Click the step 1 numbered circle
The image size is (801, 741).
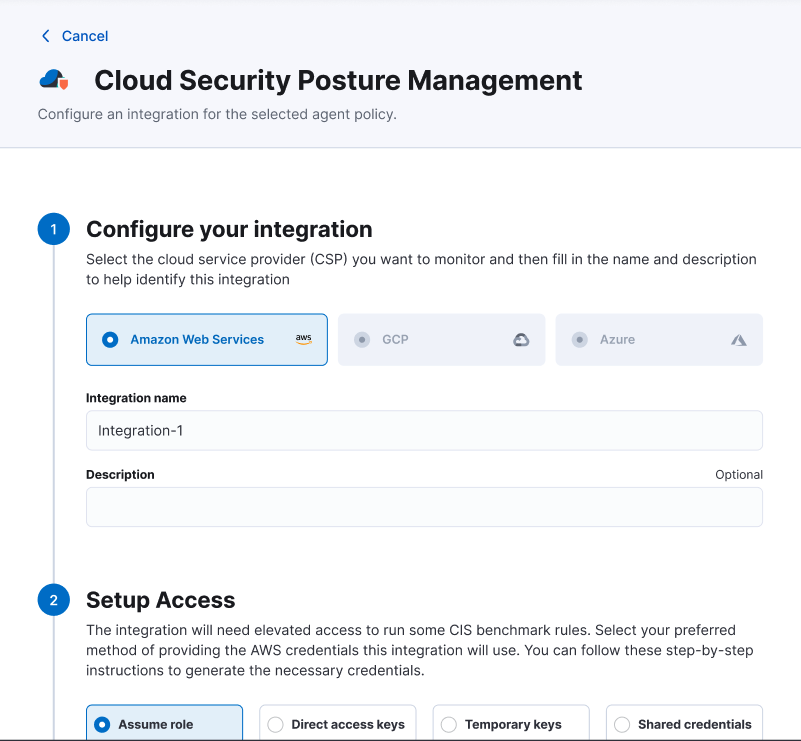pos(53,228)
